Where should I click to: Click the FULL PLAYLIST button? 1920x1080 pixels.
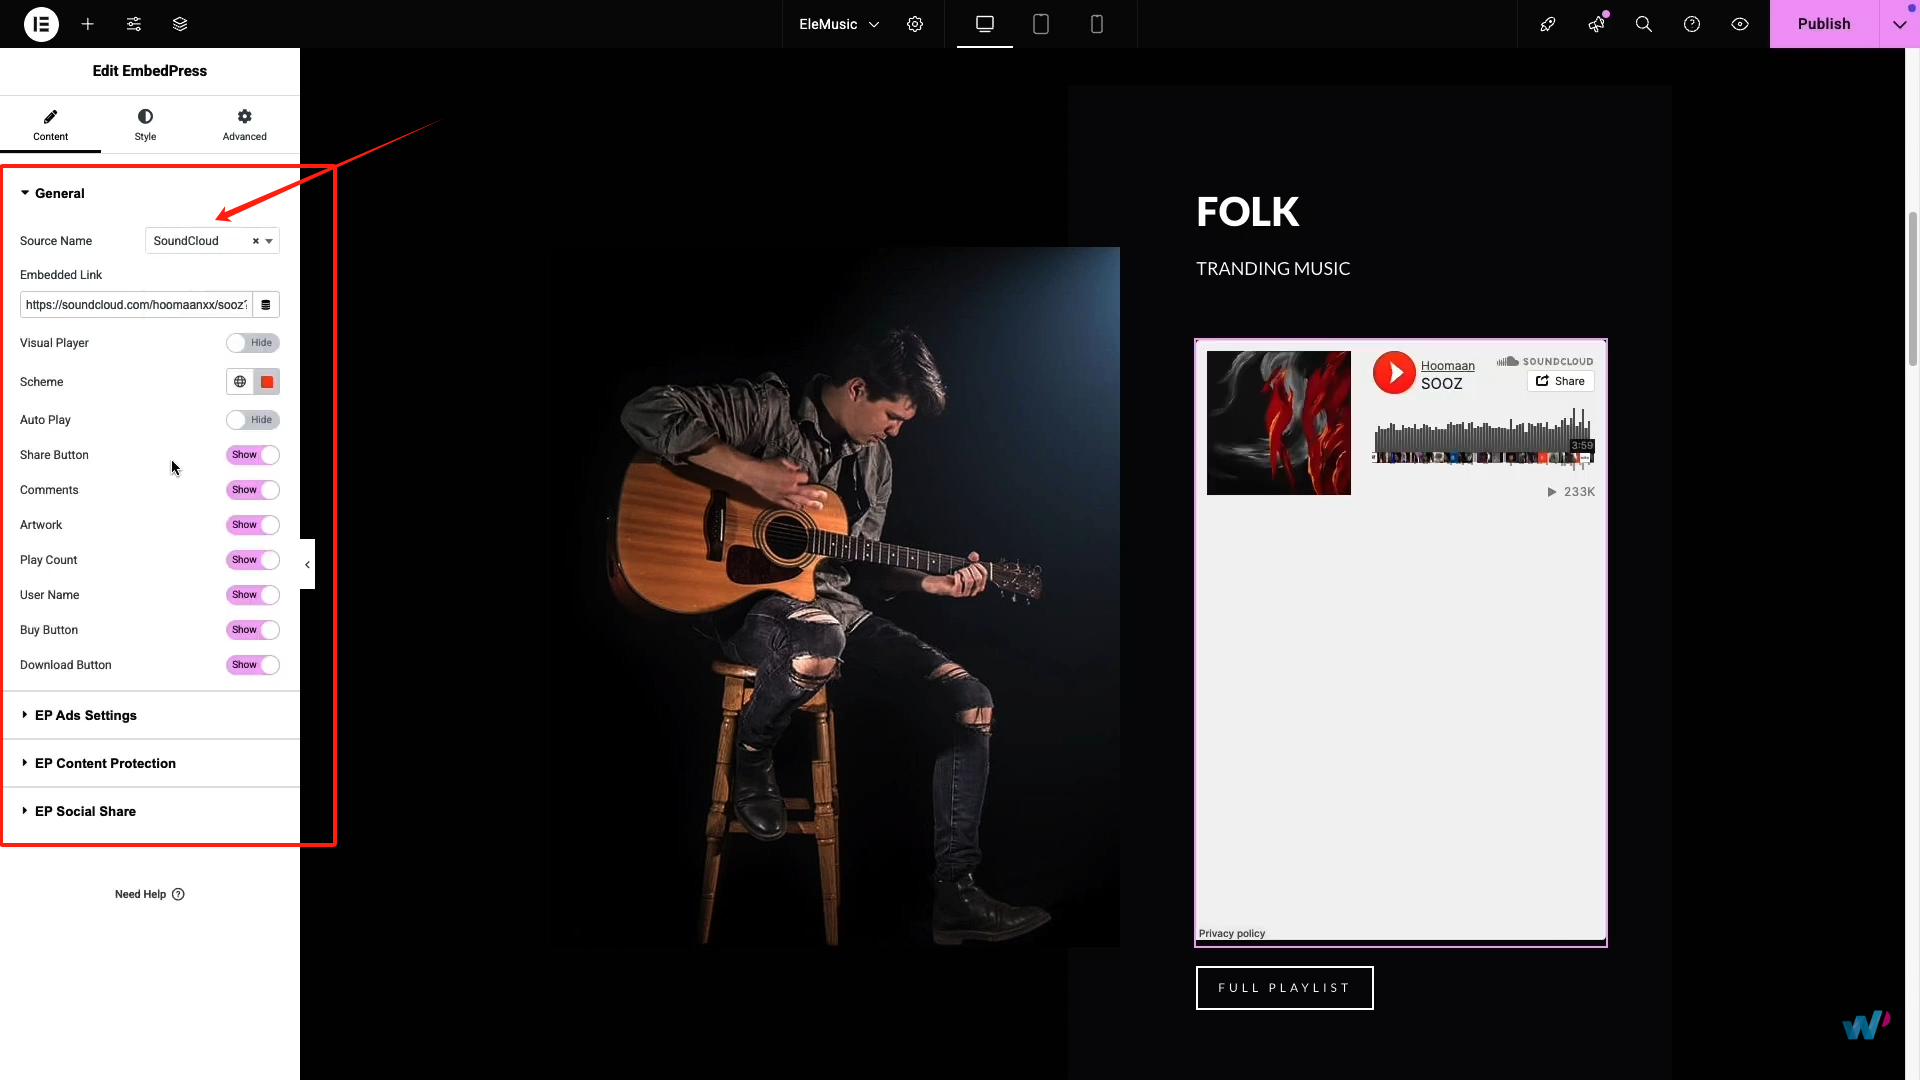click(1284, 988)
